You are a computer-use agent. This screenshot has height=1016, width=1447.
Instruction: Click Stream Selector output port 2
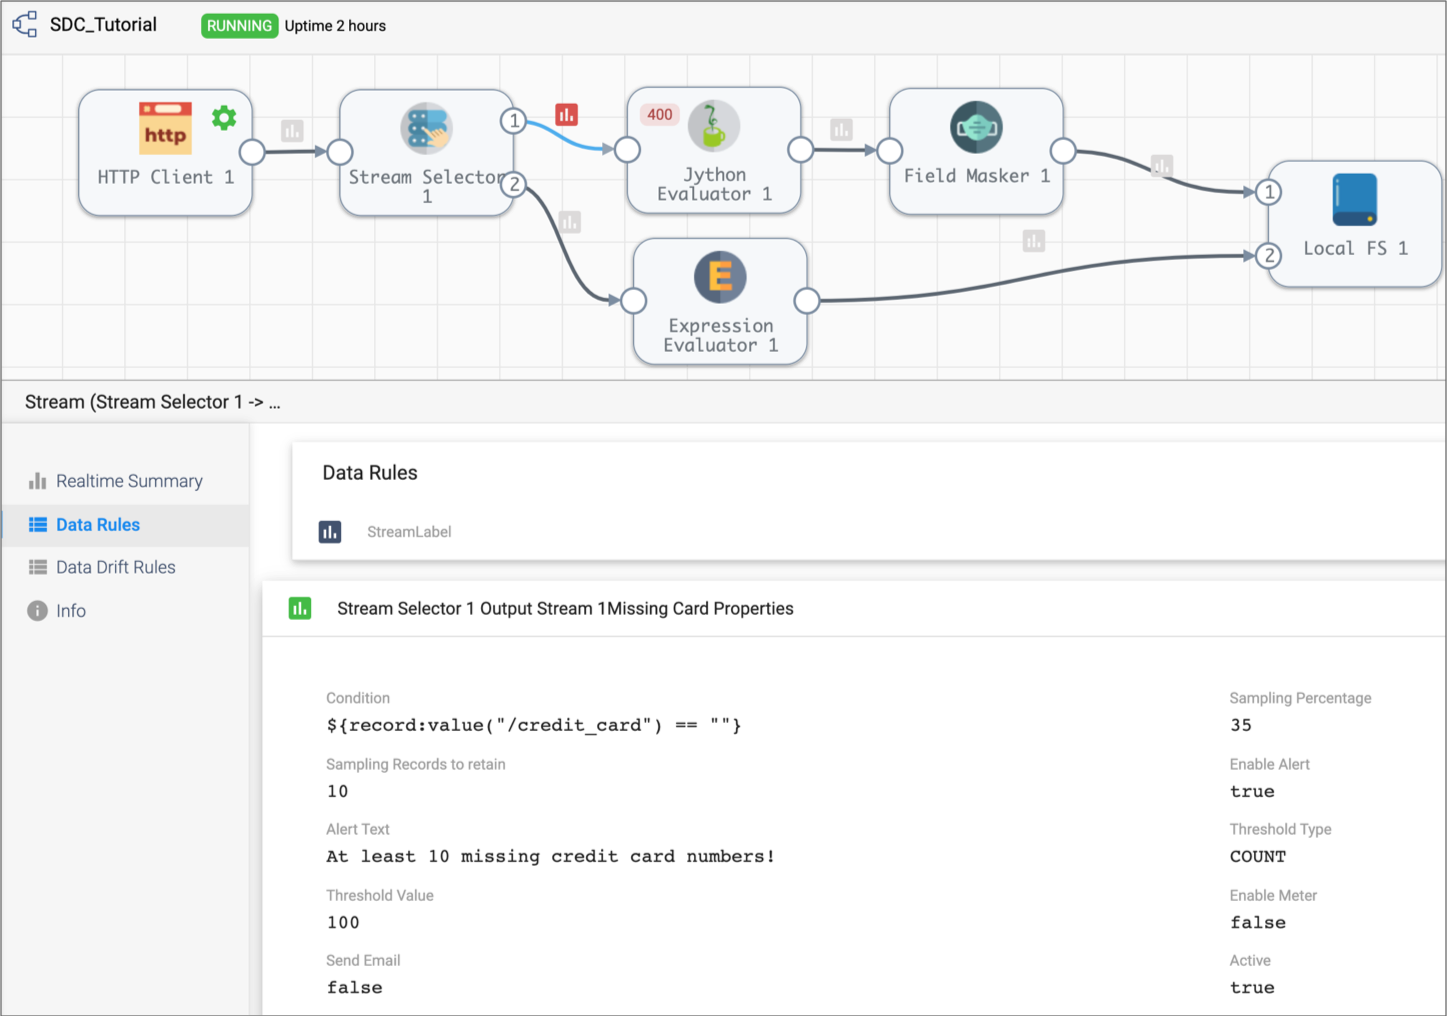click(514, 184)
